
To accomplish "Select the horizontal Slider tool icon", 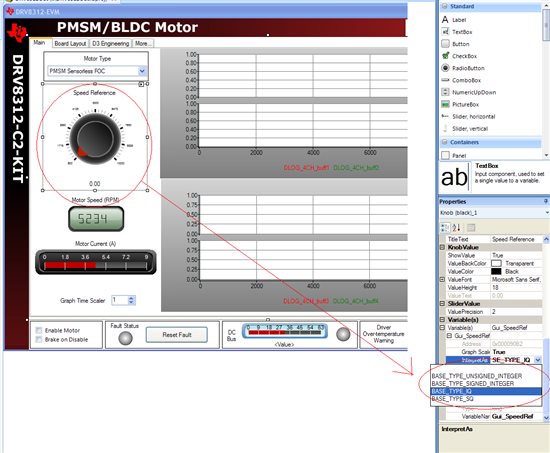I will click(445, 116).
